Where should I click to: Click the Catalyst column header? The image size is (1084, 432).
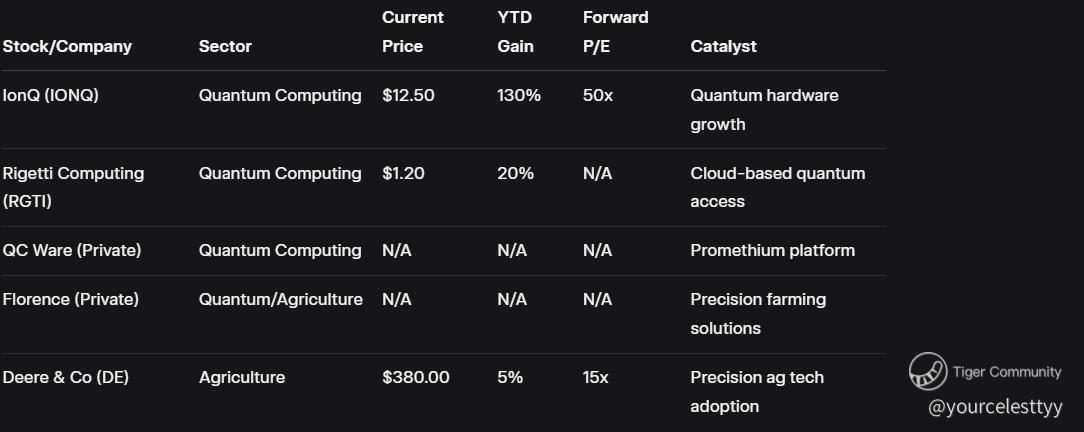pos(723,46)
